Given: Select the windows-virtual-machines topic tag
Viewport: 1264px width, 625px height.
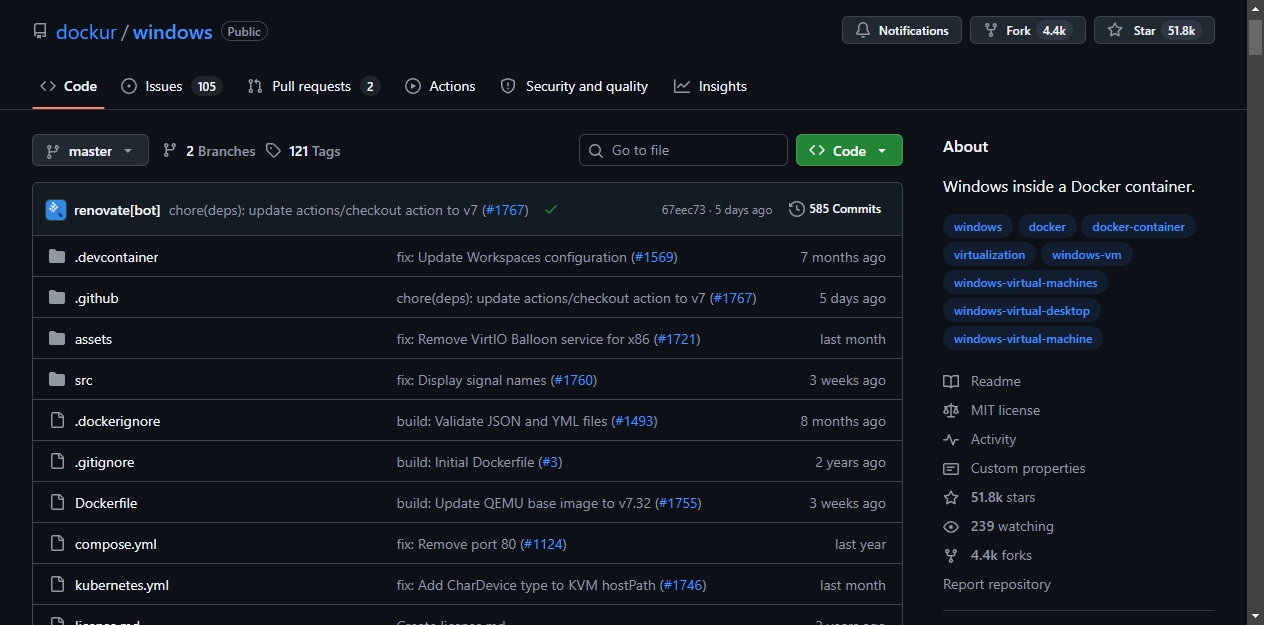Looking at the screenshot, I should (x=1025, y=283).
